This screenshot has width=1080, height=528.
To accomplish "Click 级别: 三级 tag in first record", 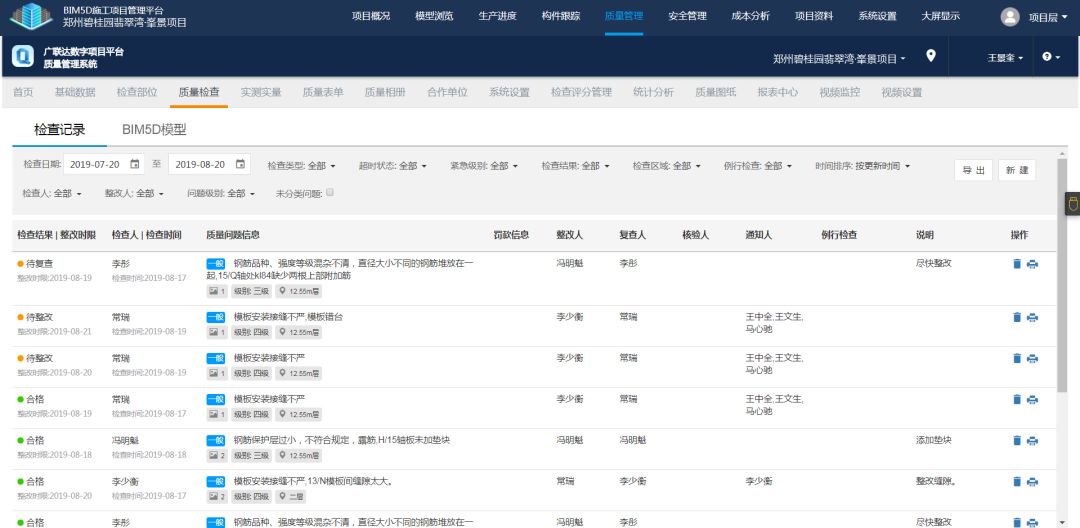I will point(251,291).
